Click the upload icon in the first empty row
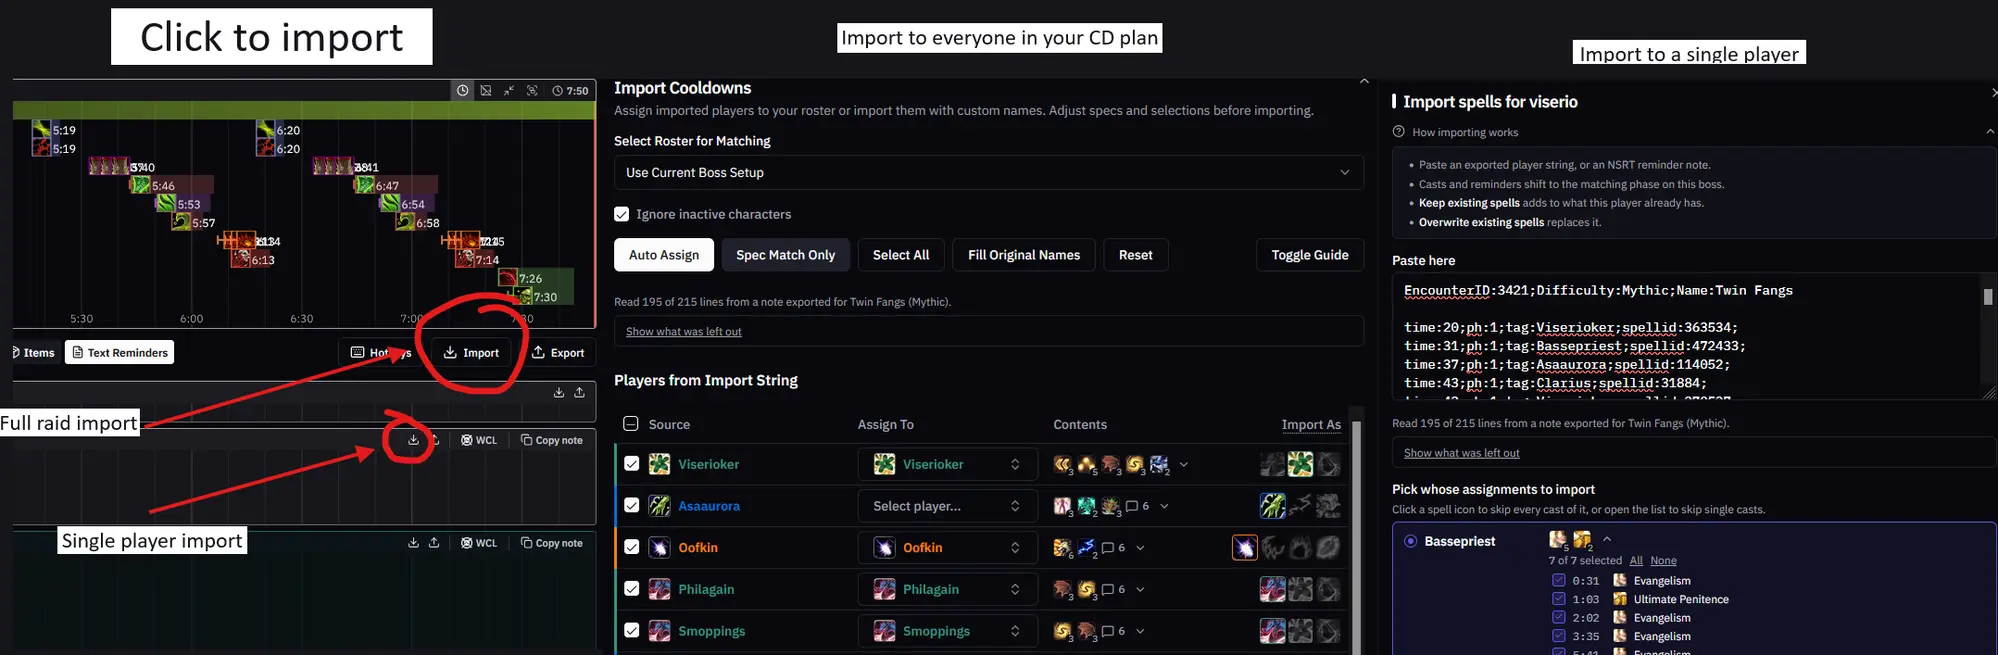1998x655 pixels. pos(579,392)
